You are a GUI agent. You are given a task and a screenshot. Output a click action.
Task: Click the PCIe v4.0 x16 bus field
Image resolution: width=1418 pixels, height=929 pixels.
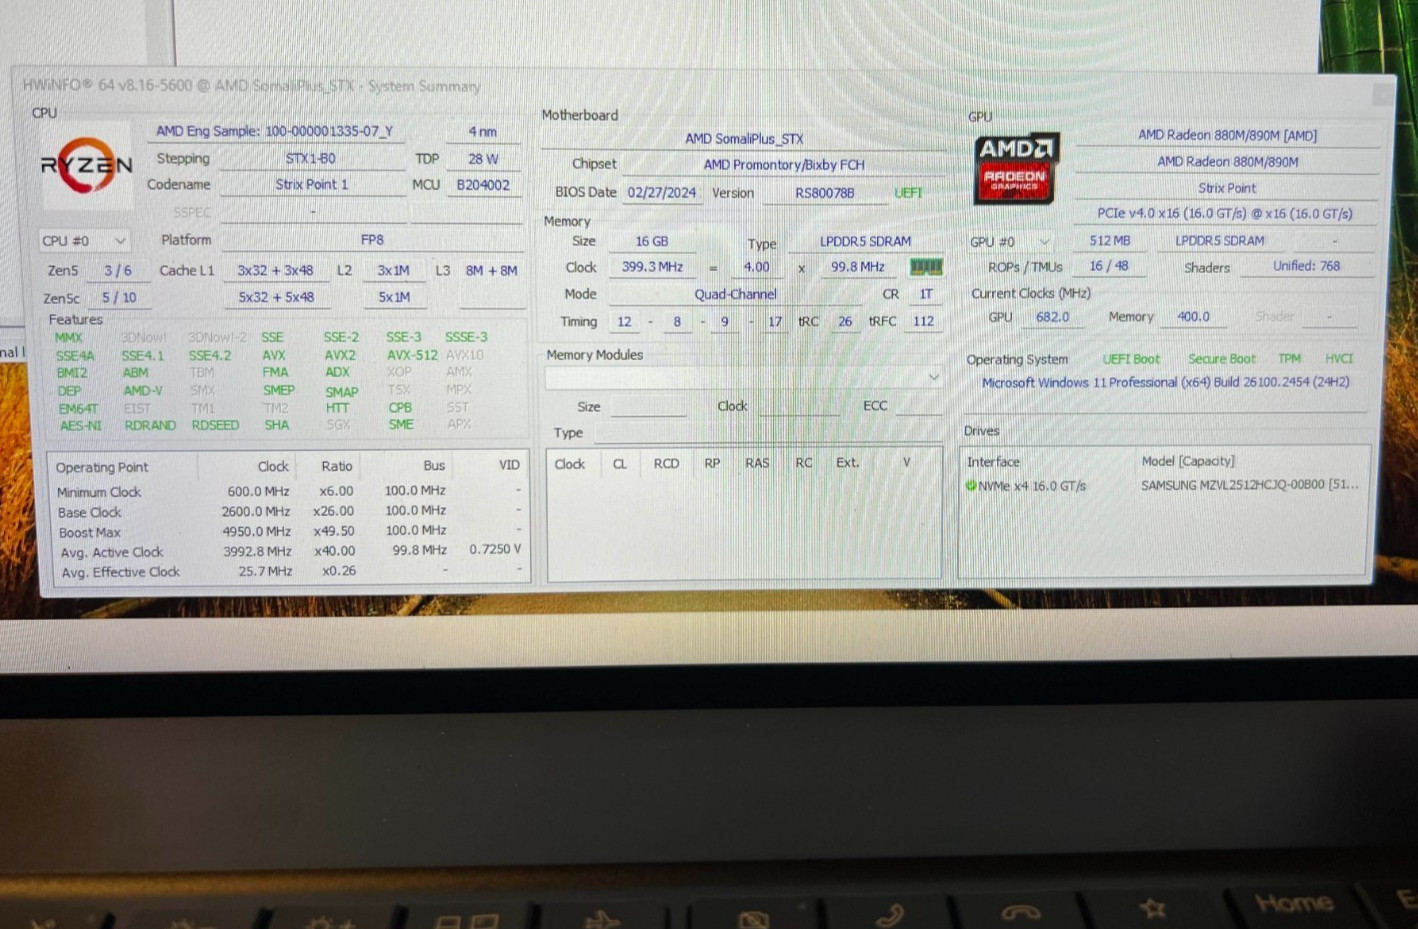pos(1225,214)
